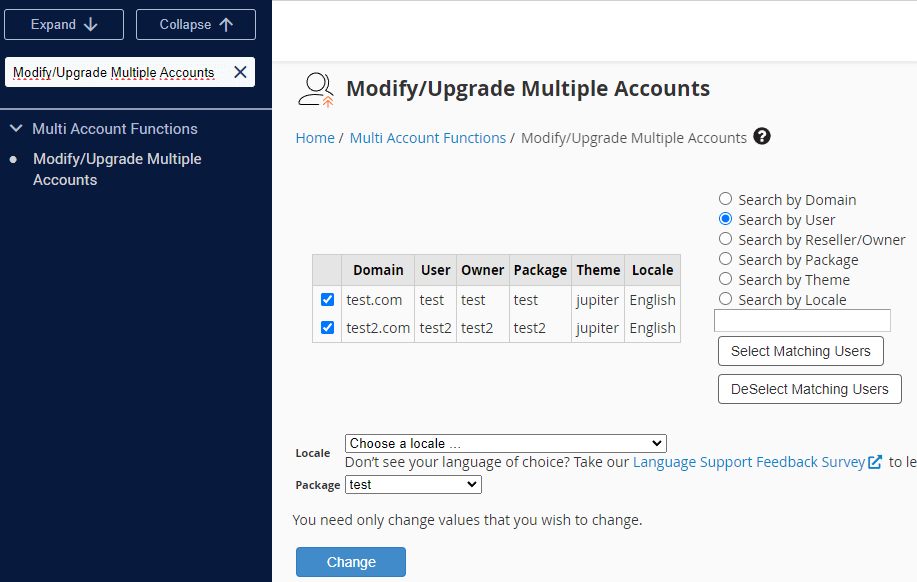The image size is (917, 582).
Task: Select Search by Theme radio option
Action: pos(726,280)
